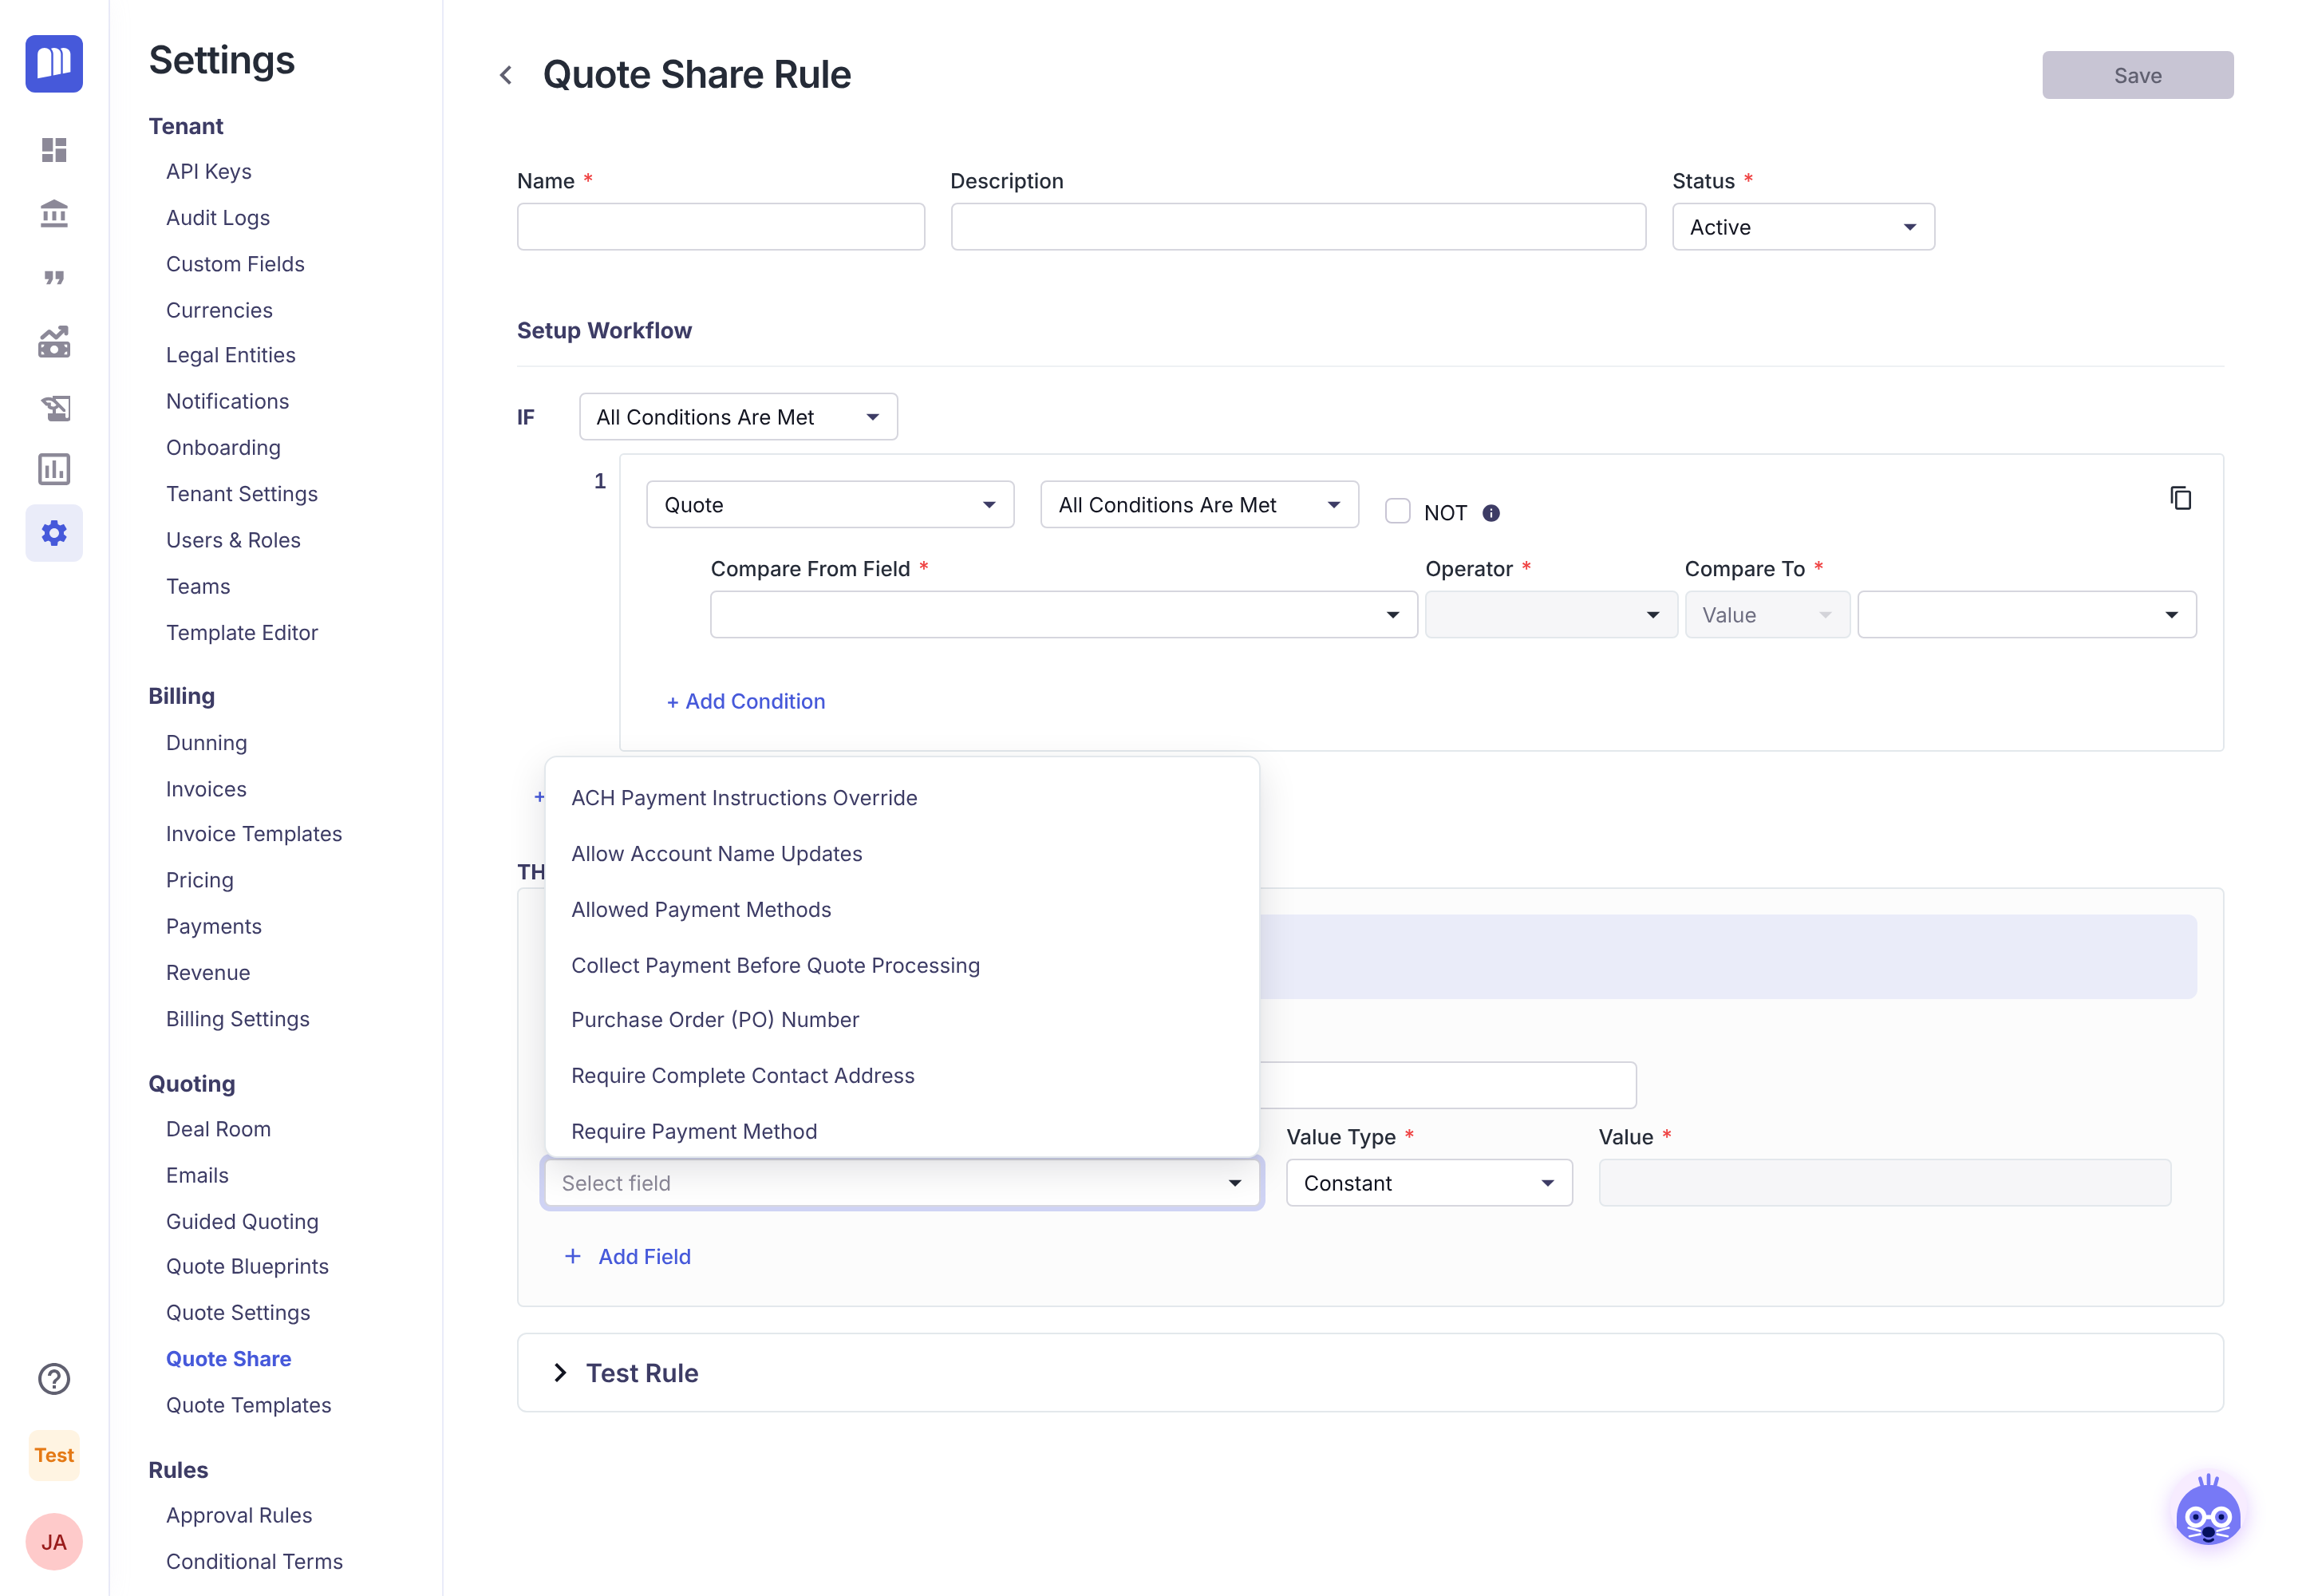
Task: Open Approval Rules in the sidebar
Action: pos(239,1516)
